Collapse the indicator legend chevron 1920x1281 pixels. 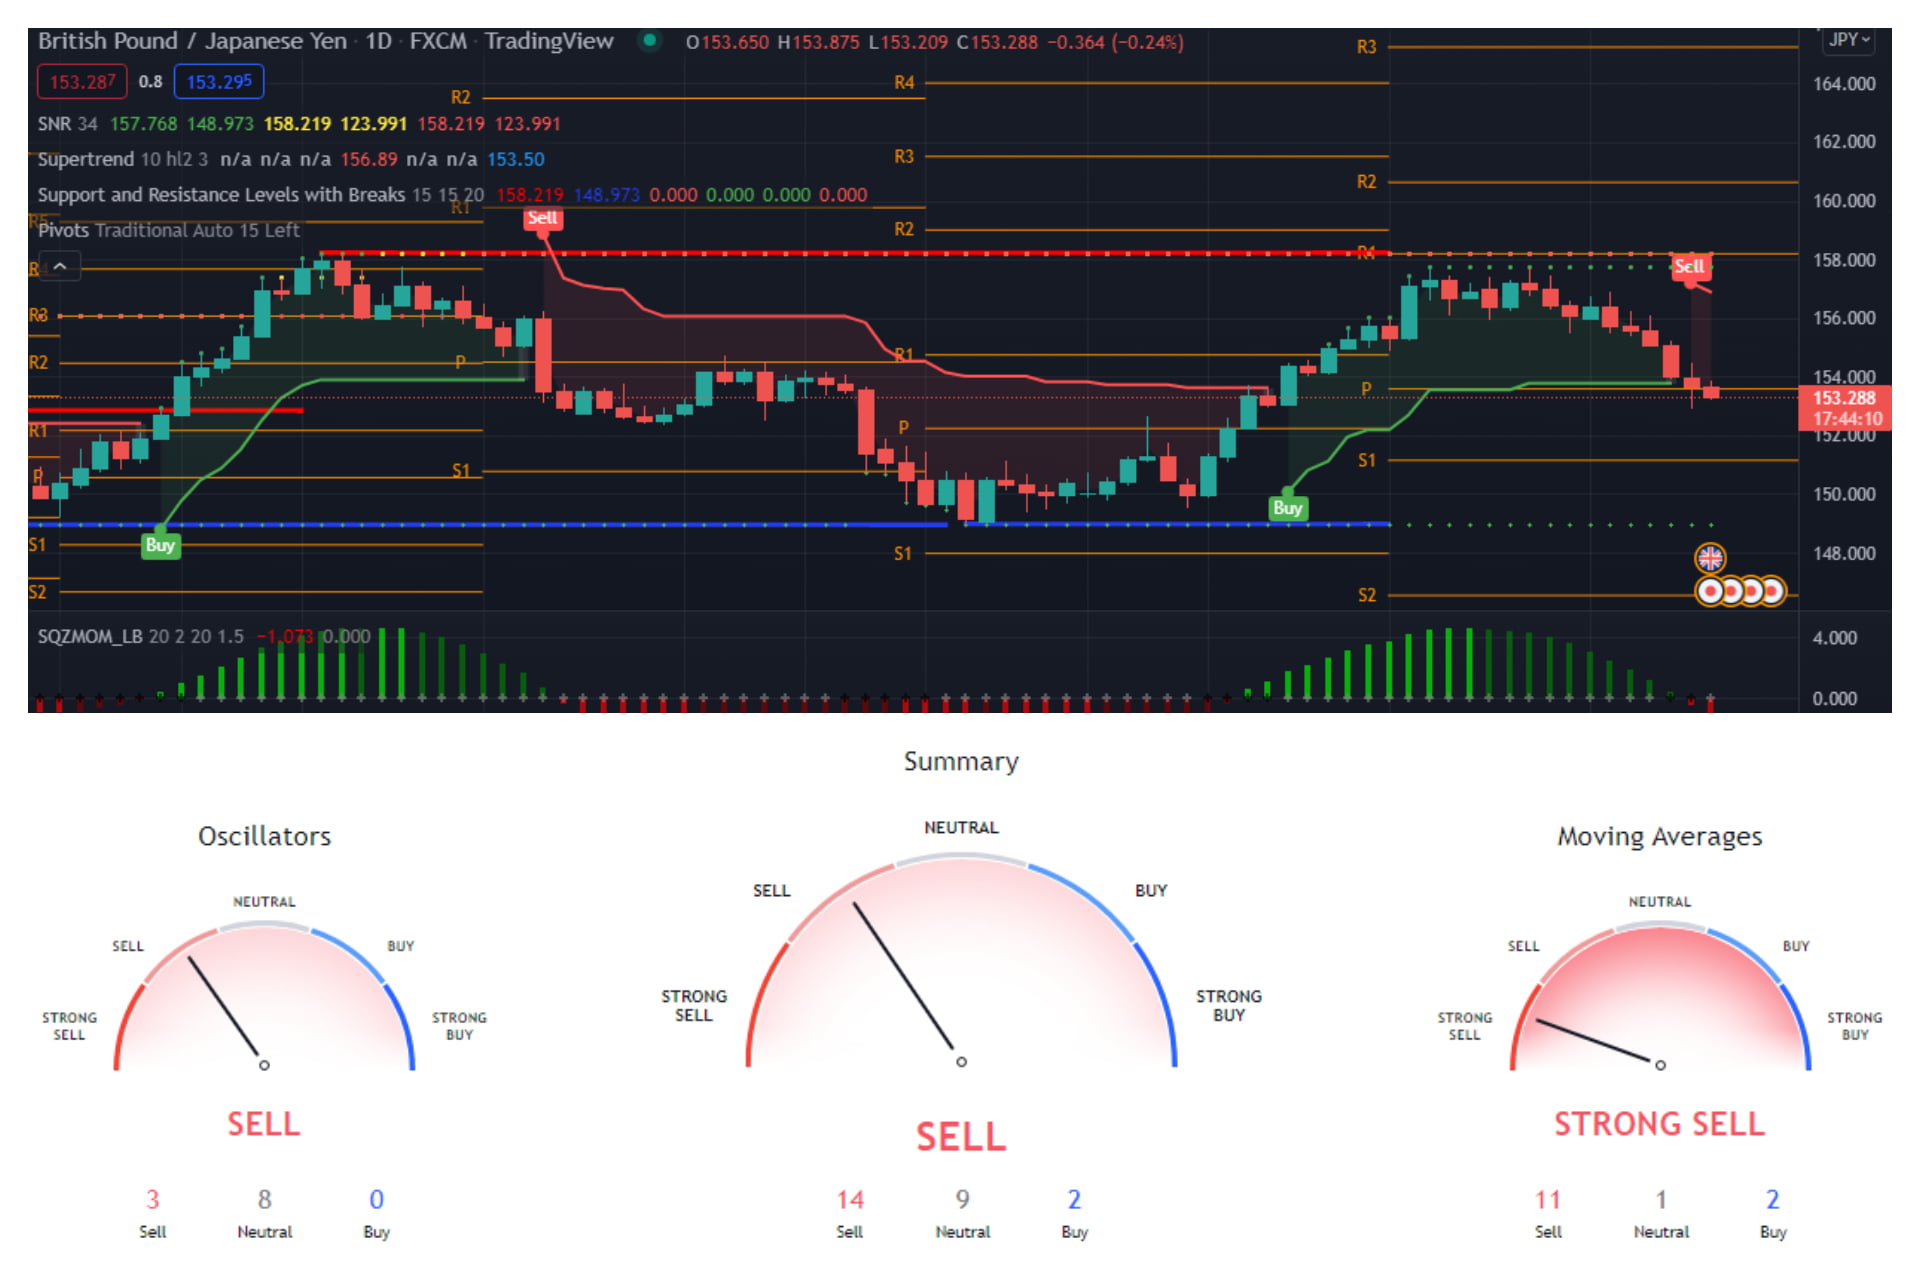click(60, 266)
